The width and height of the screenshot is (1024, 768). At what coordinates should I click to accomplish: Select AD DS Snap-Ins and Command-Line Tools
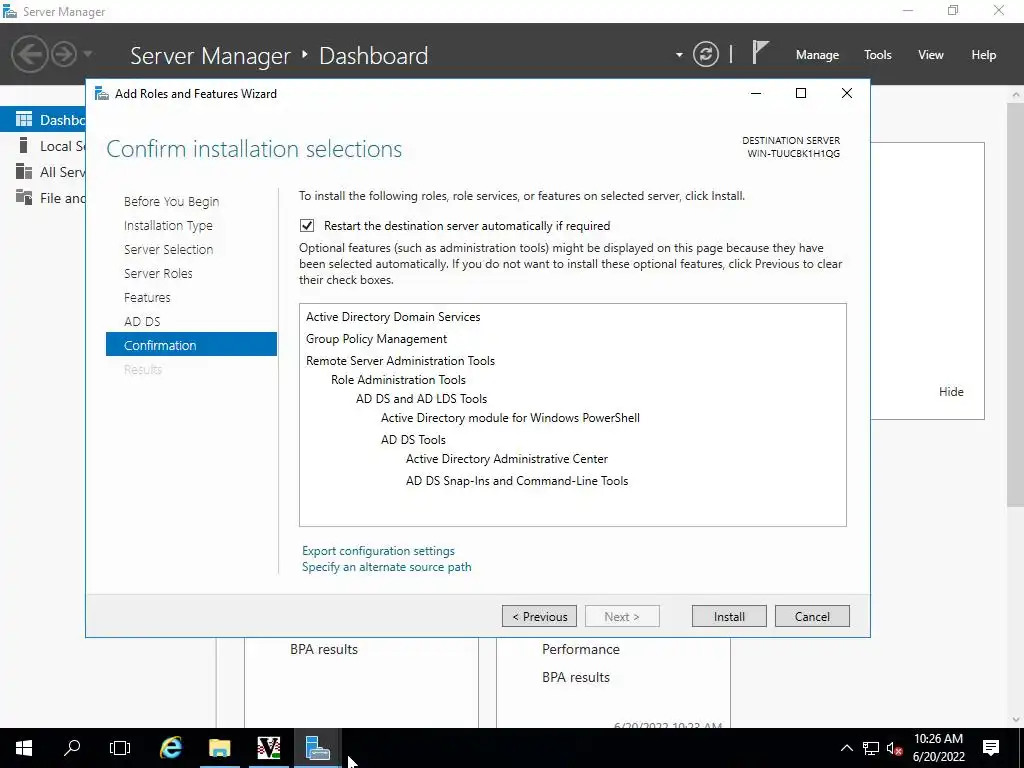pos(517,481)
